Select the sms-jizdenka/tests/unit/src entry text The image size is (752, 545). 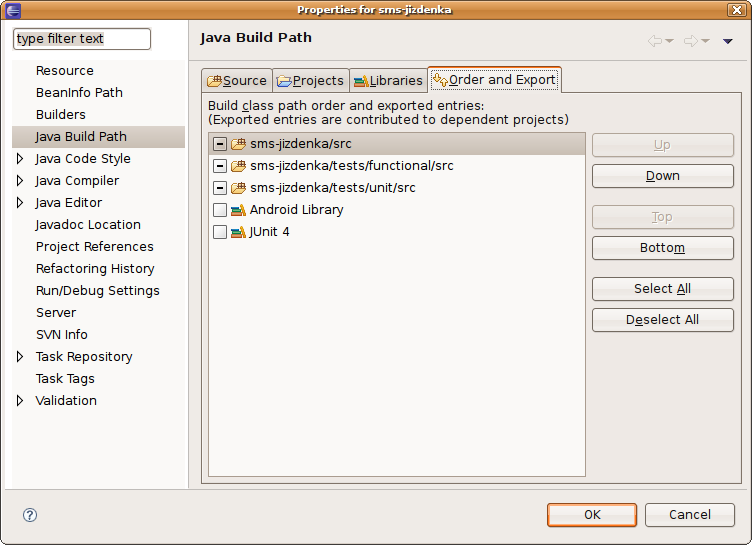point(333,188)
